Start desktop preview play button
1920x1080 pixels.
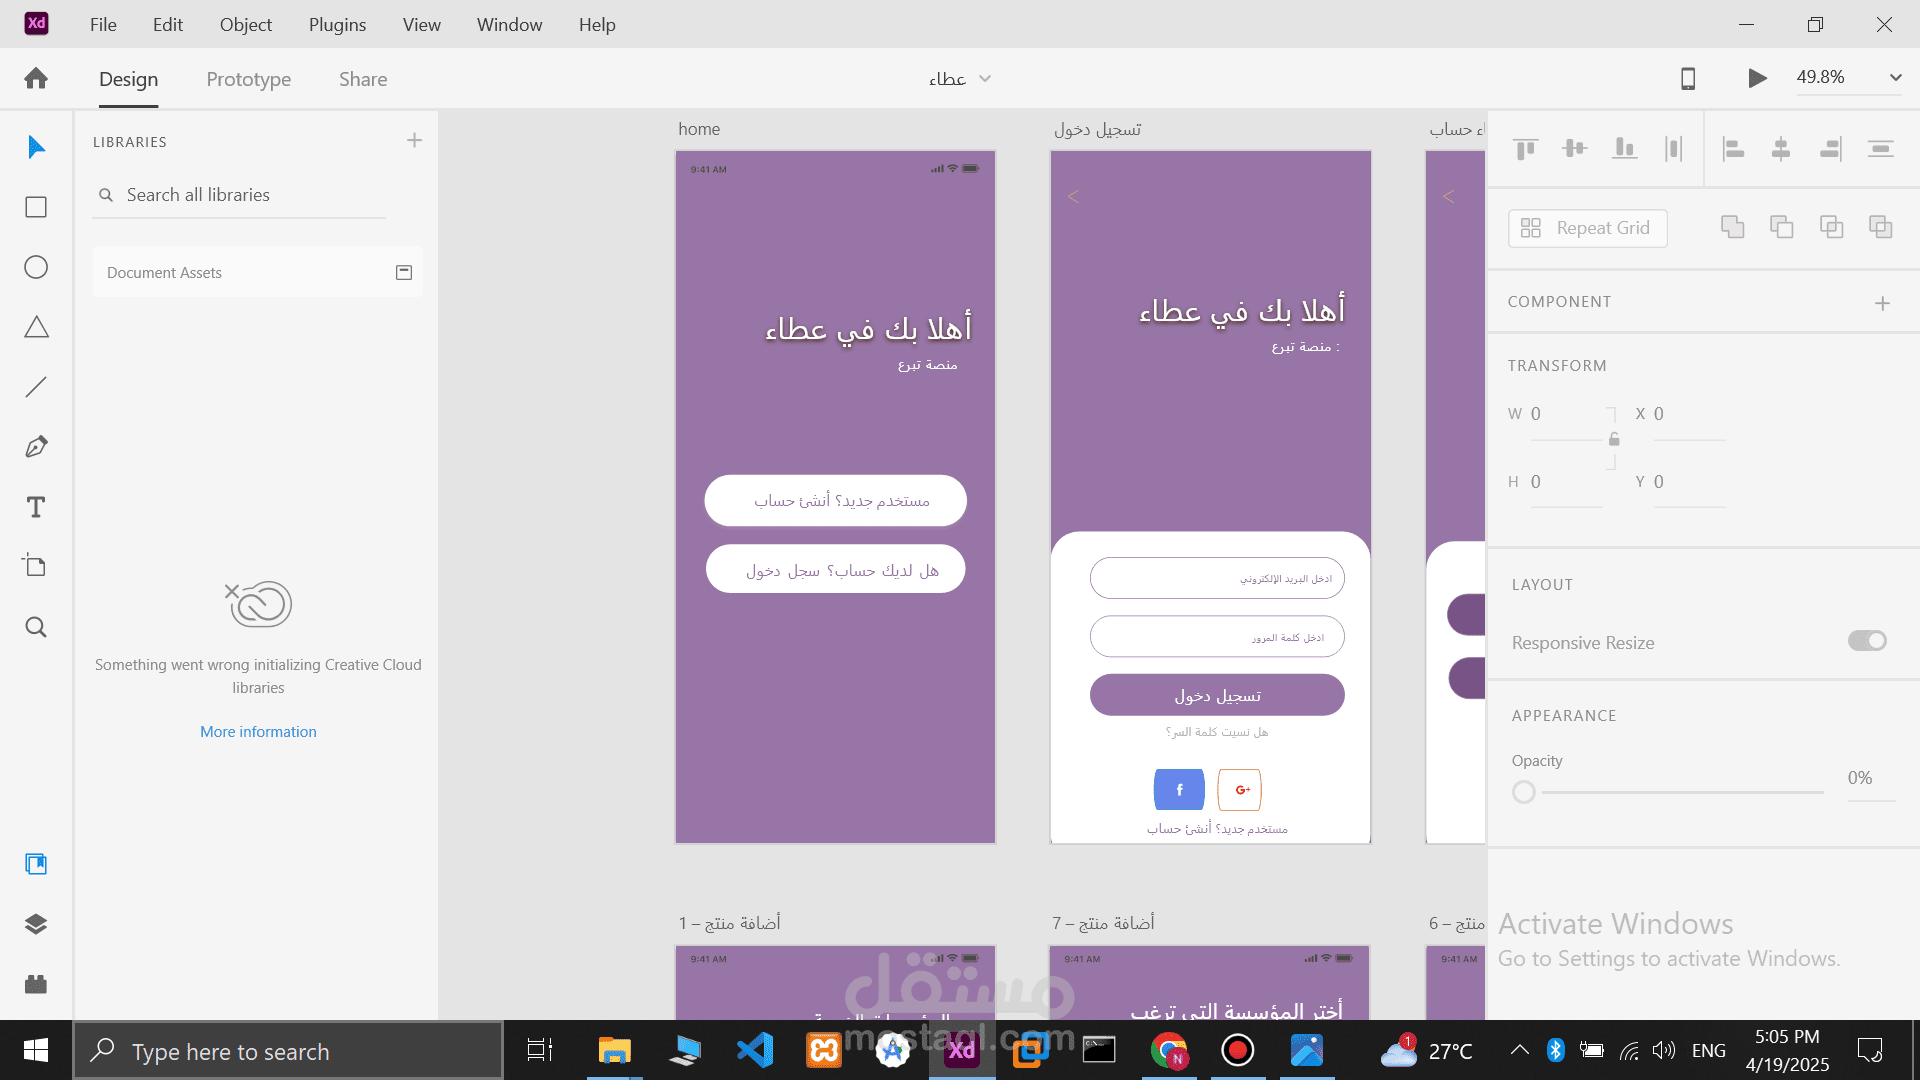click(1757, 78)
